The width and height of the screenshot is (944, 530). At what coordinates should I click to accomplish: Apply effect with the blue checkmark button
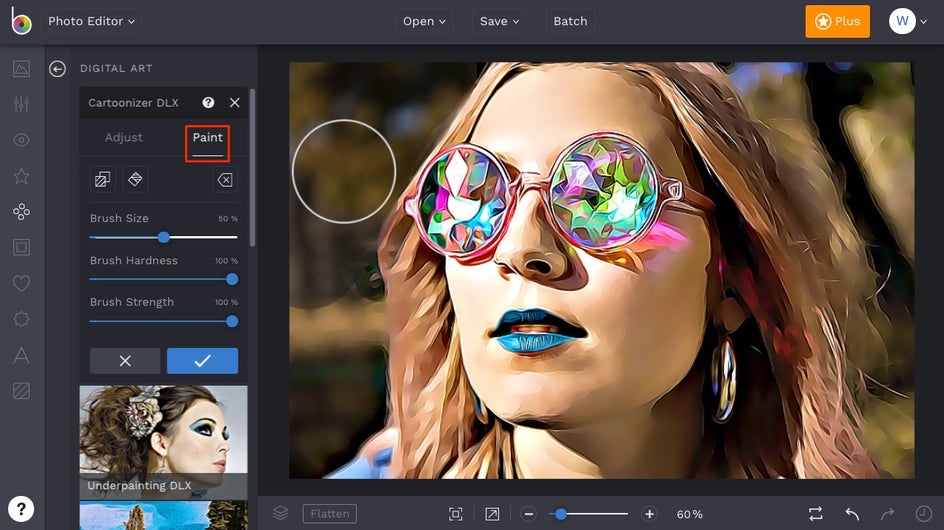coord(202,361)
